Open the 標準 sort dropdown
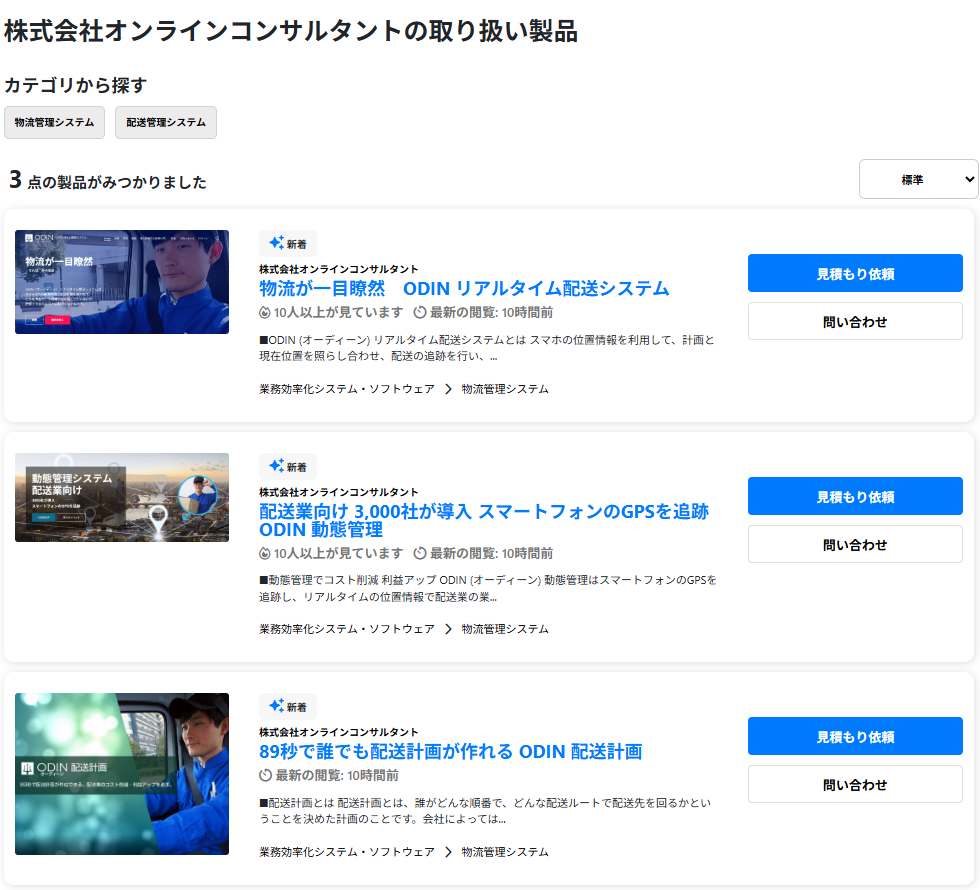This screenshot has height=890, width=980. click(x=919, y=179)
